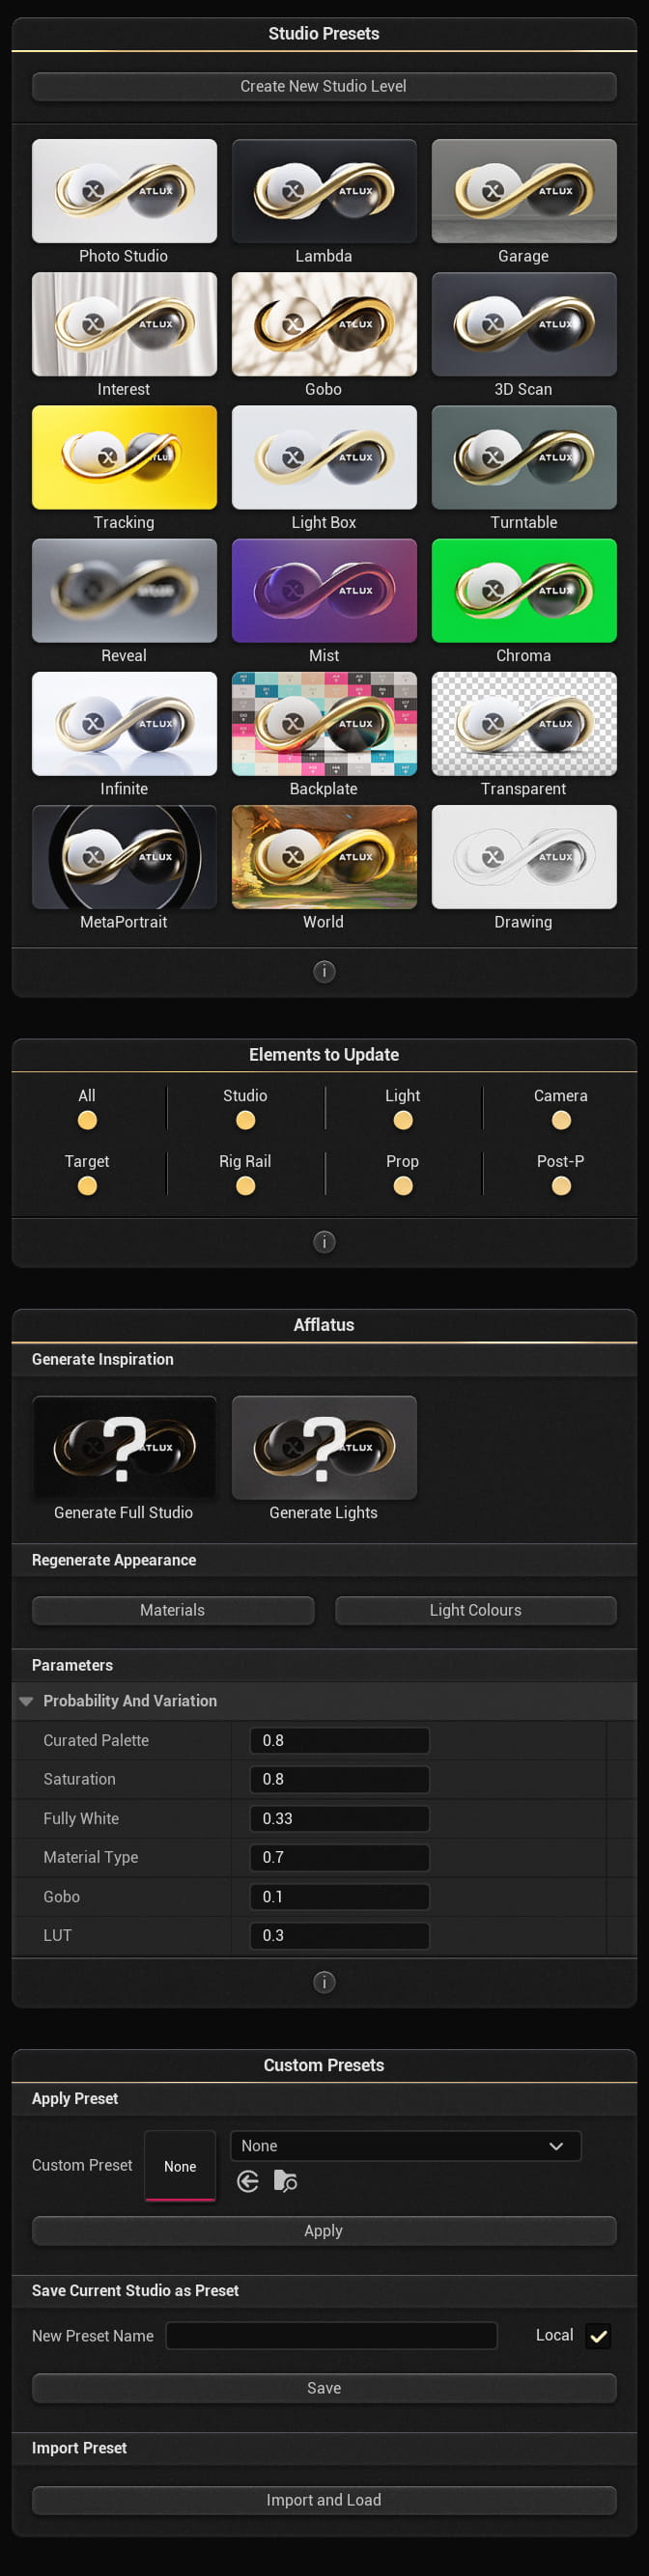The height and width of the screenshot is (2576, 649).
Task: Select the Photo Studio preset
Action: click(x=124, y=190)
